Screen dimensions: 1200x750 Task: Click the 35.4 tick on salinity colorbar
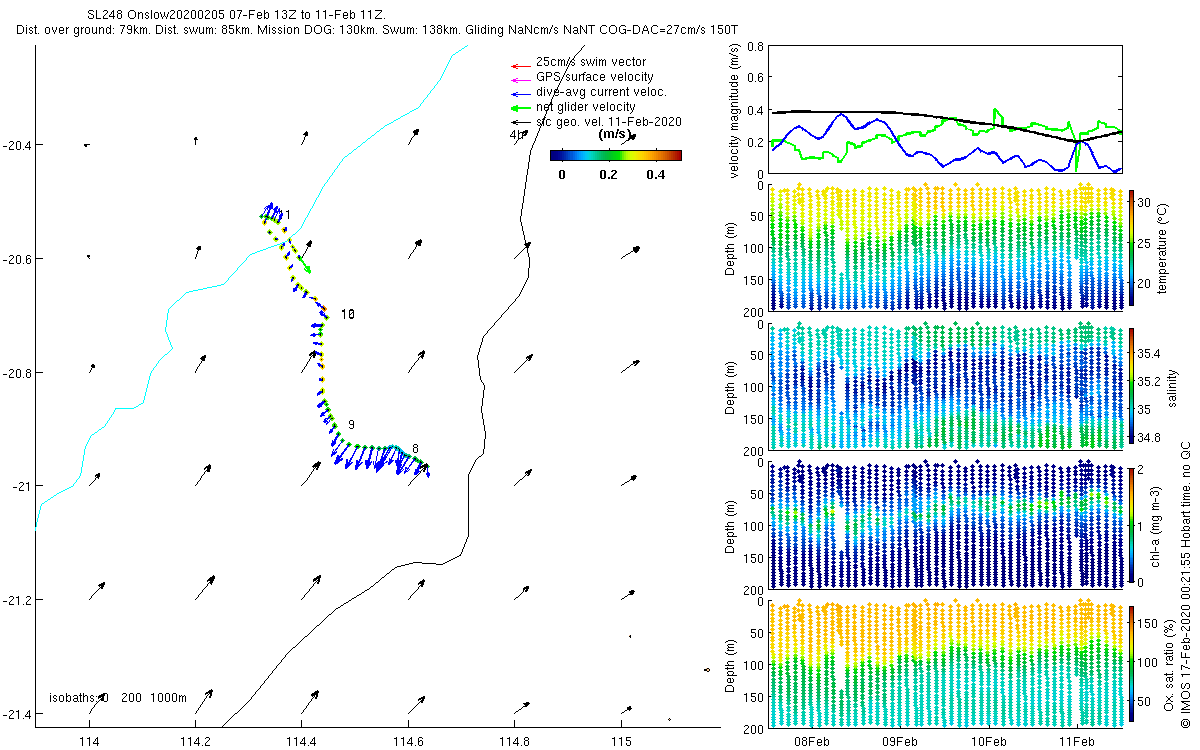(x=1150, y=353)
